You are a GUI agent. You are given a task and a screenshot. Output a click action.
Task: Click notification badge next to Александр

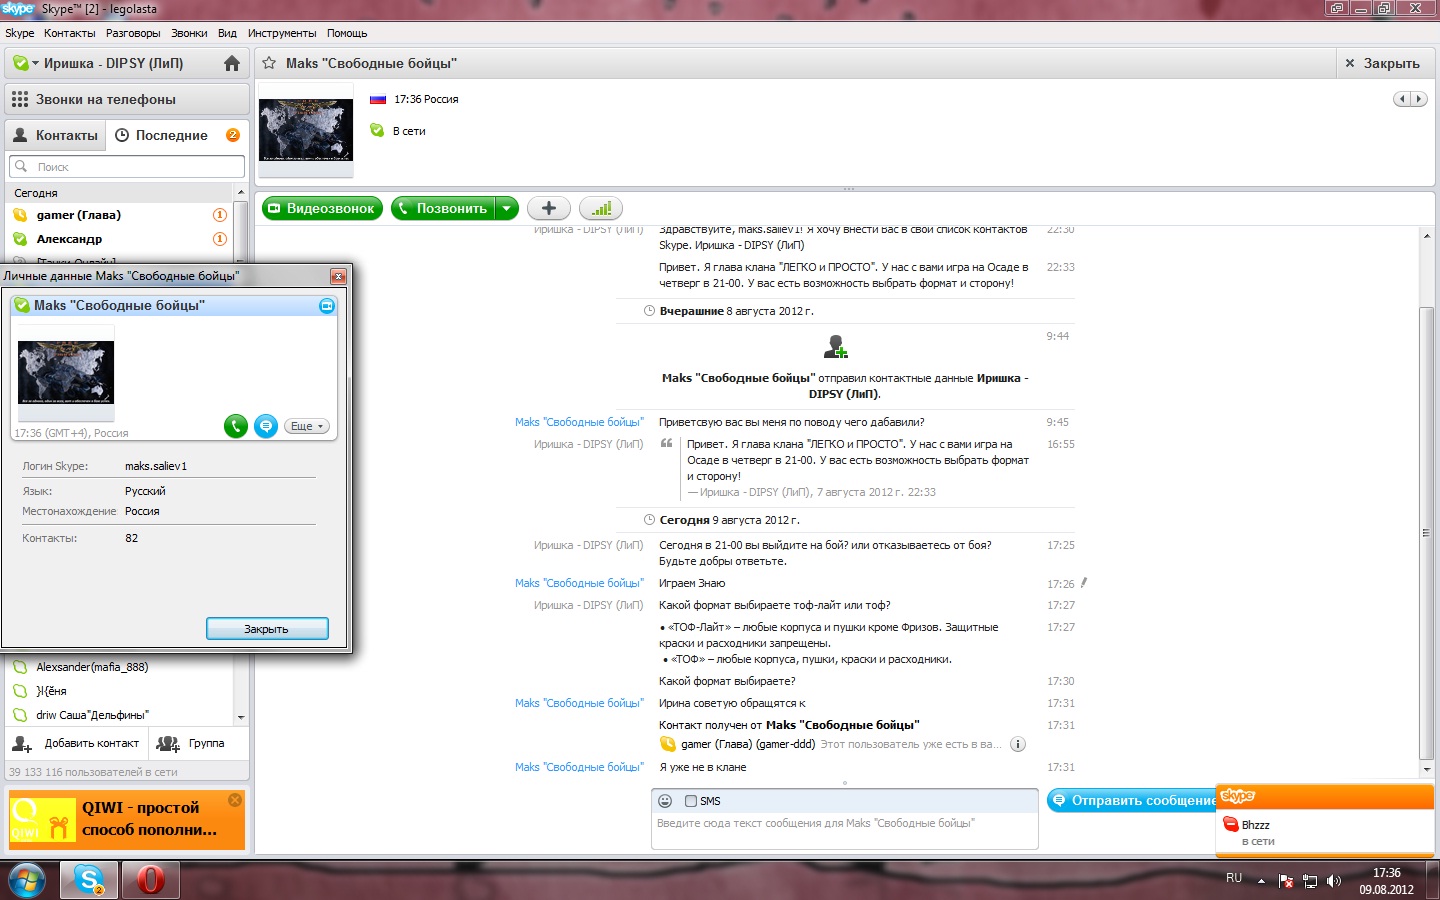[220, 239]
